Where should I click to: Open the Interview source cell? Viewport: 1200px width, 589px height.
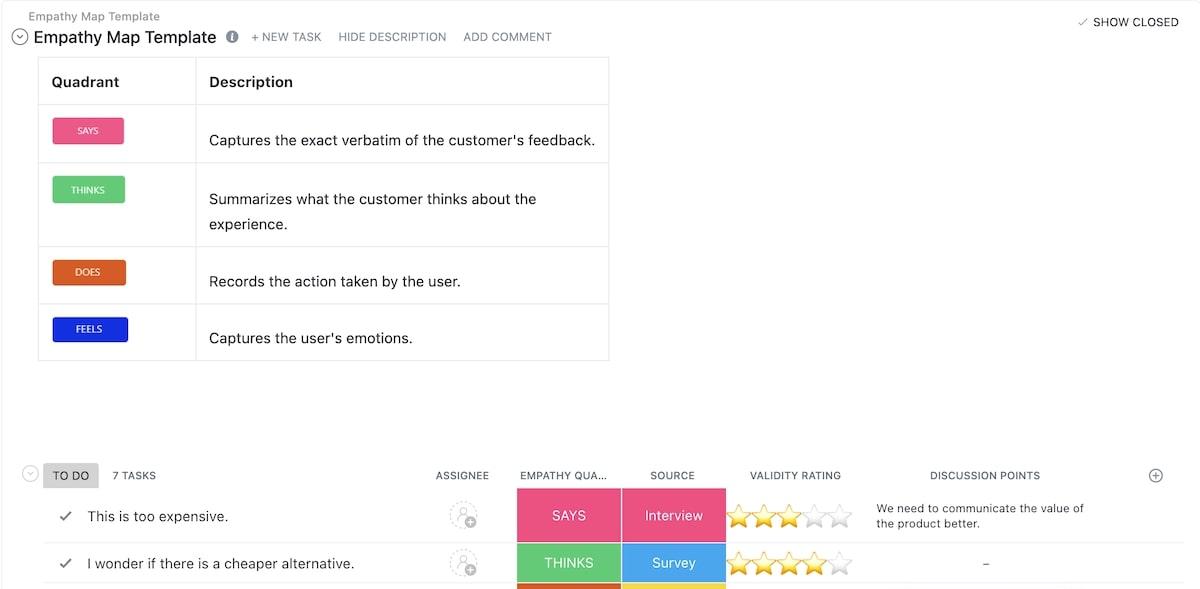point(673,516)
